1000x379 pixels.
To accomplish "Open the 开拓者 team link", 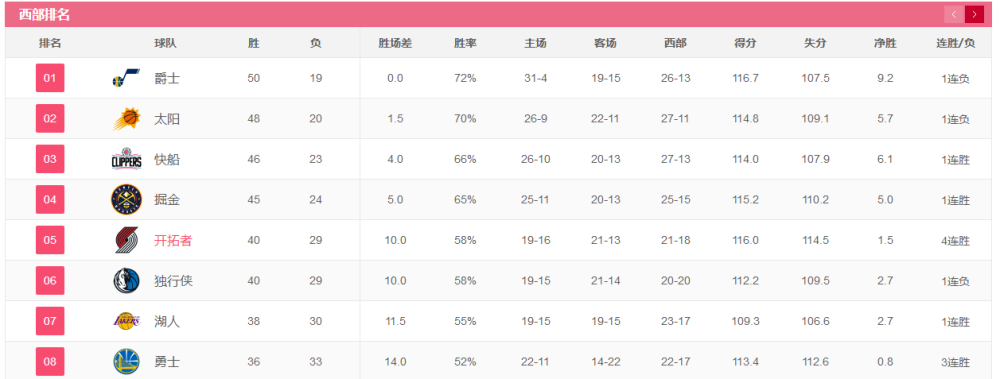I will click(173, 241).
